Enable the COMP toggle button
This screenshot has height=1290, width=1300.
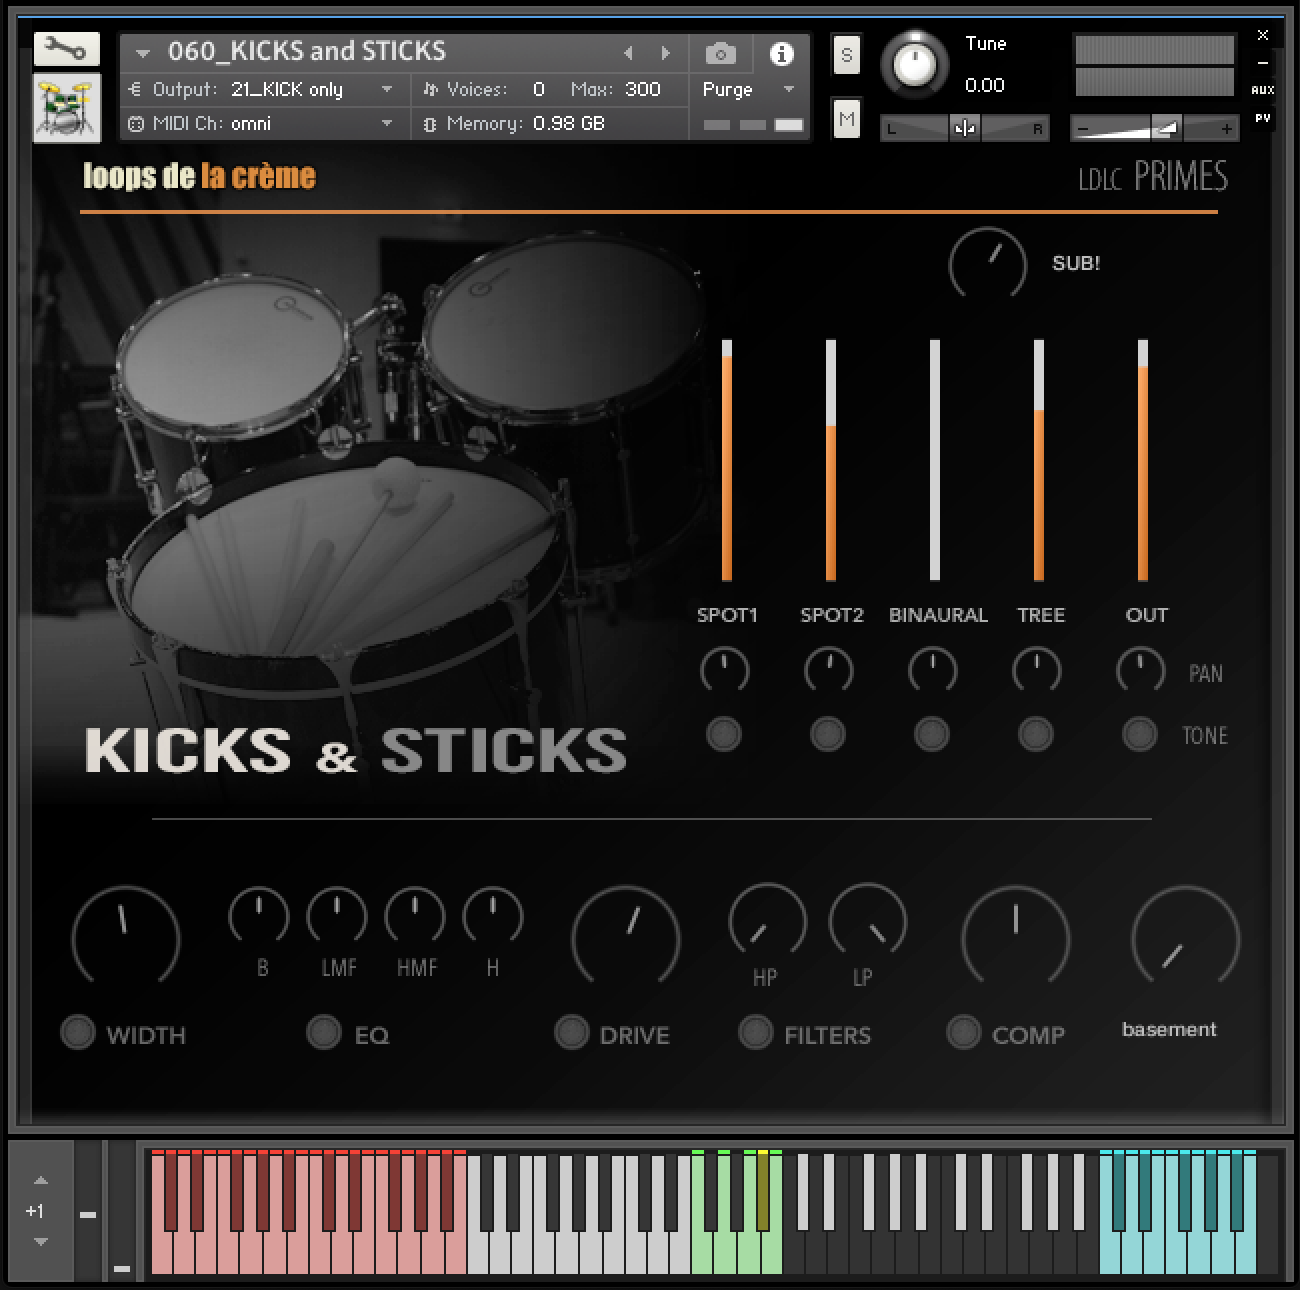[x=964, y=1032]
